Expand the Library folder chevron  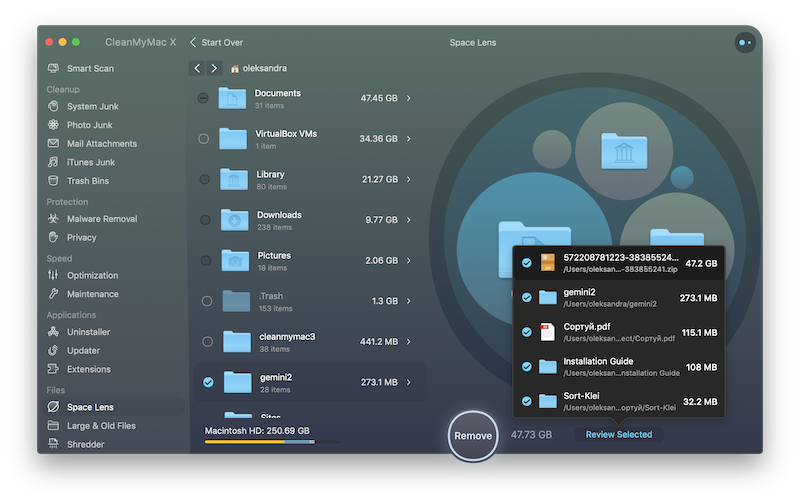pos(409,179)
